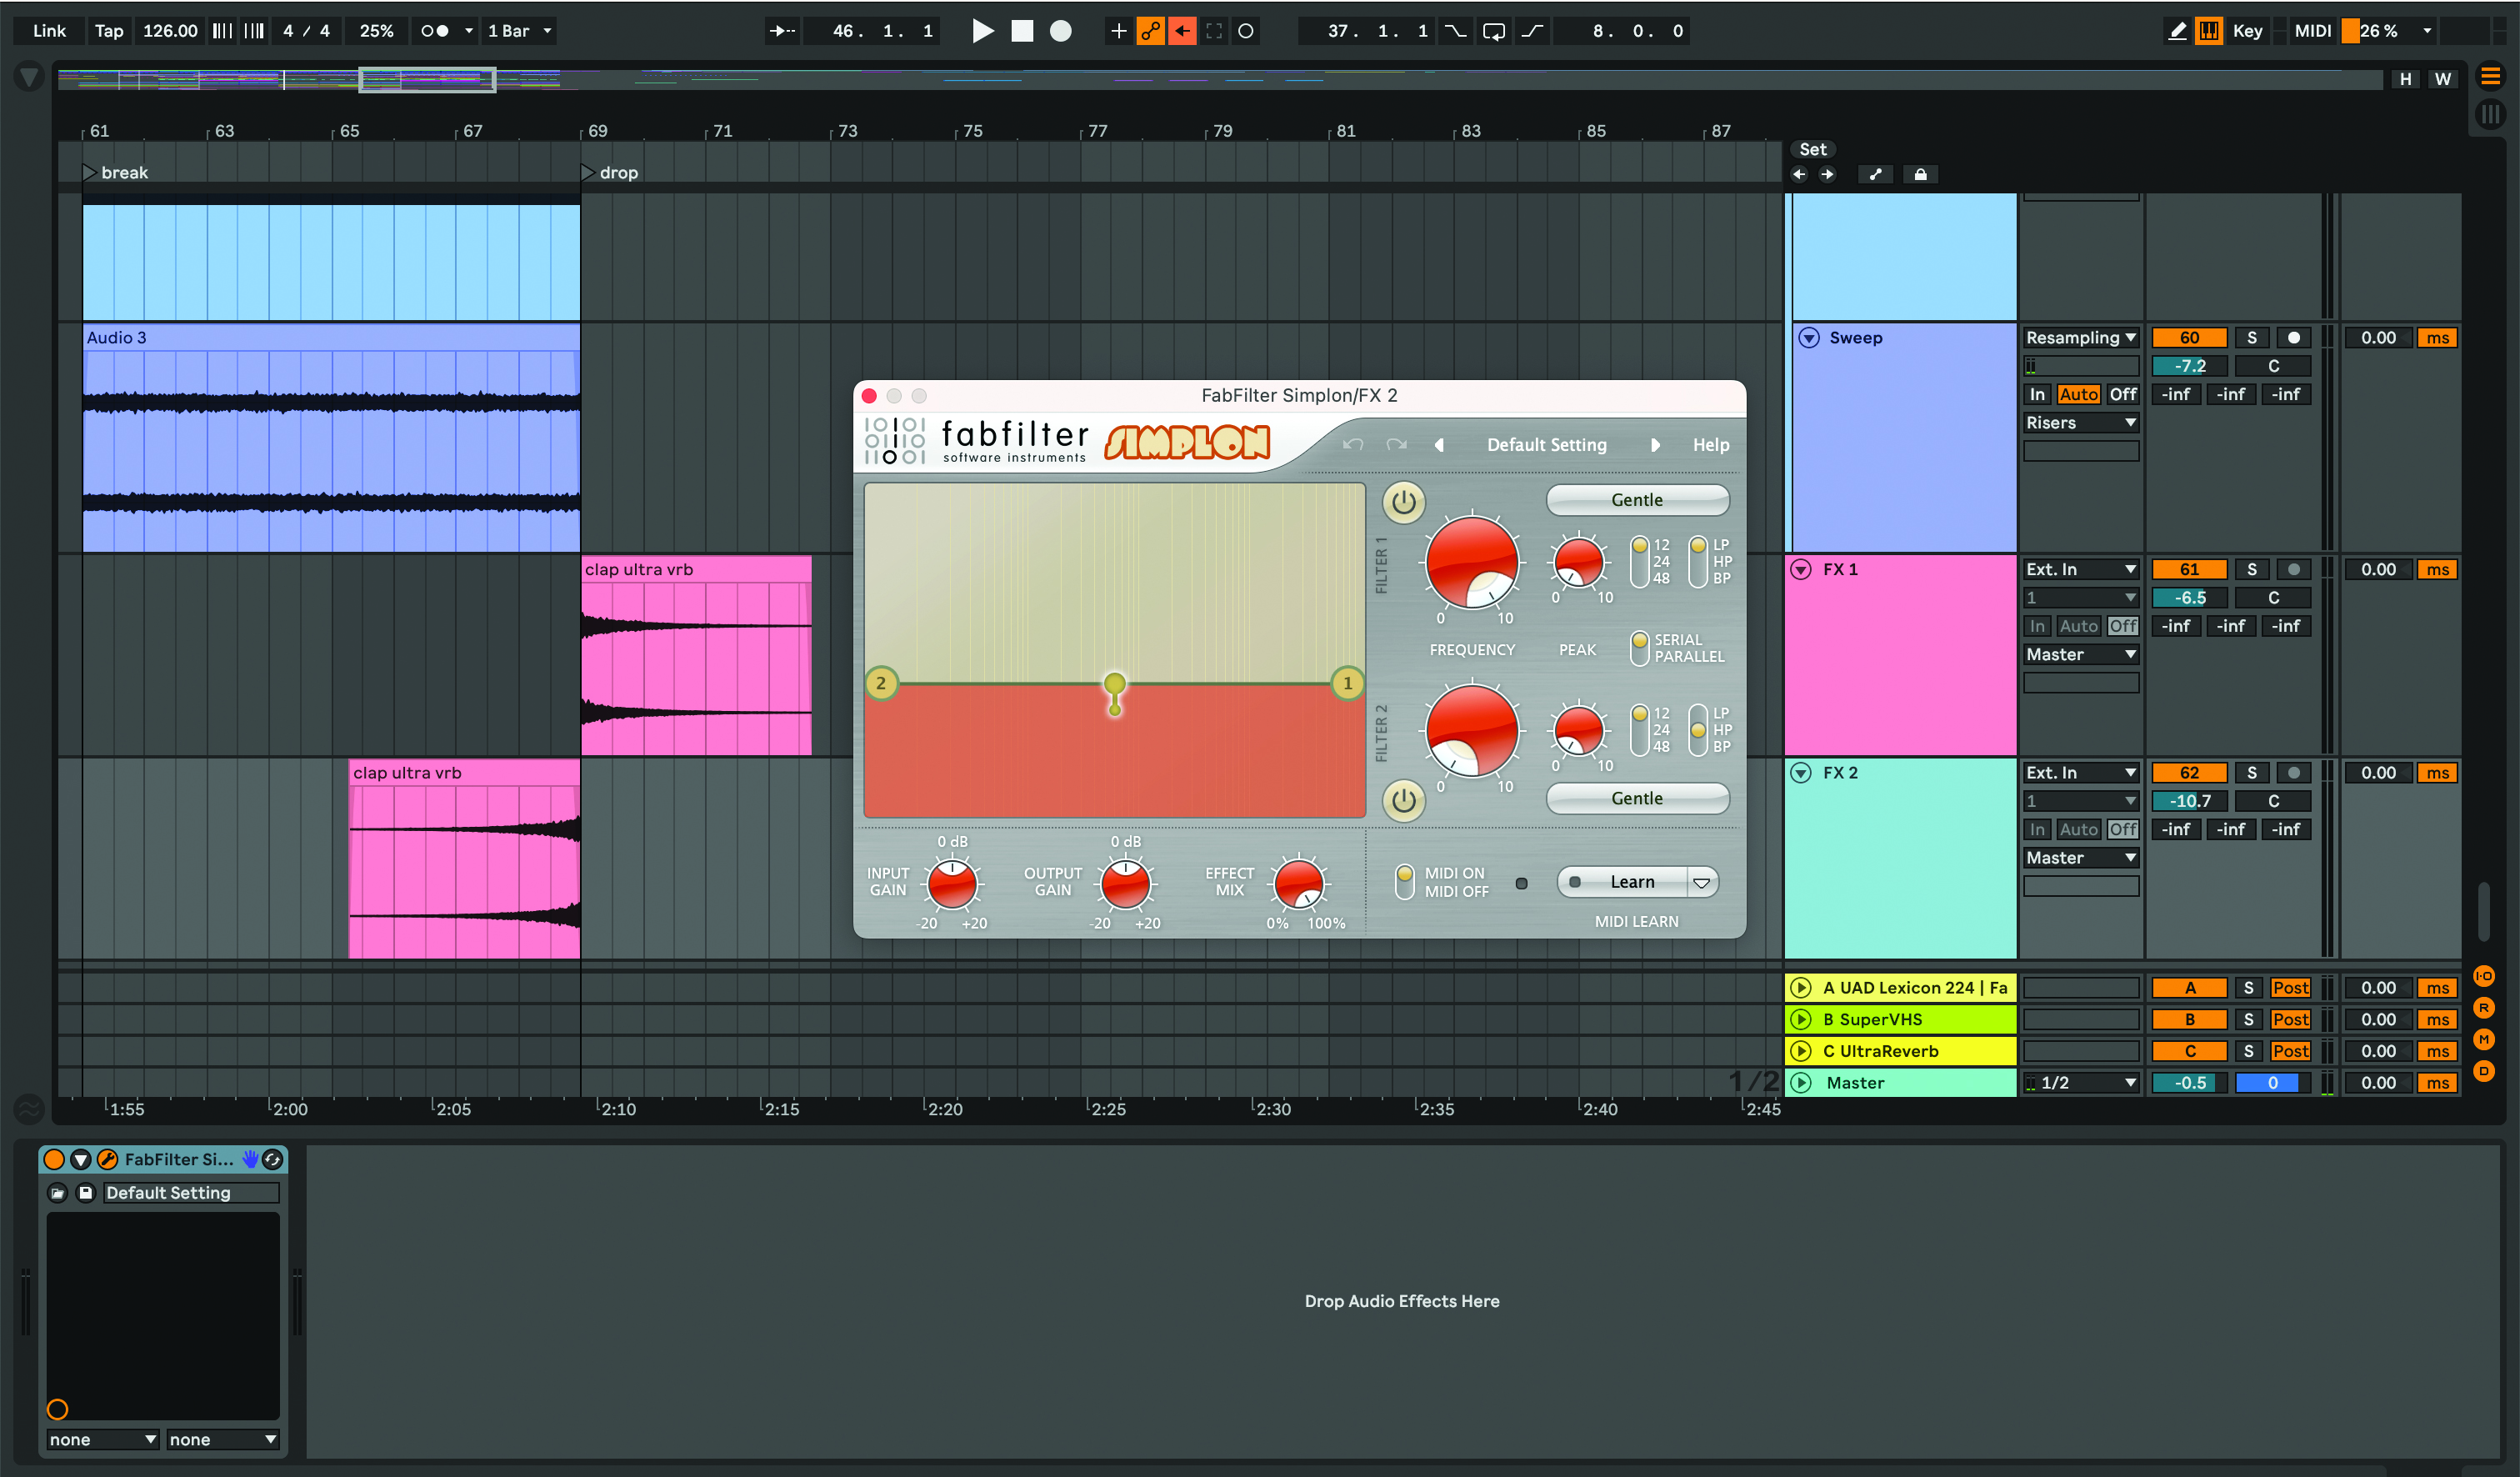The image size is (2520, 1477).
Task: Toggle the metronome button
Action: 435,31
